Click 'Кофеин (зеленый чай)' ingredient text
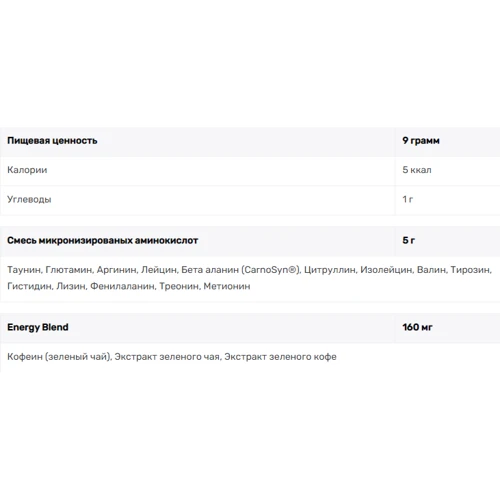 tap(59, 357)
